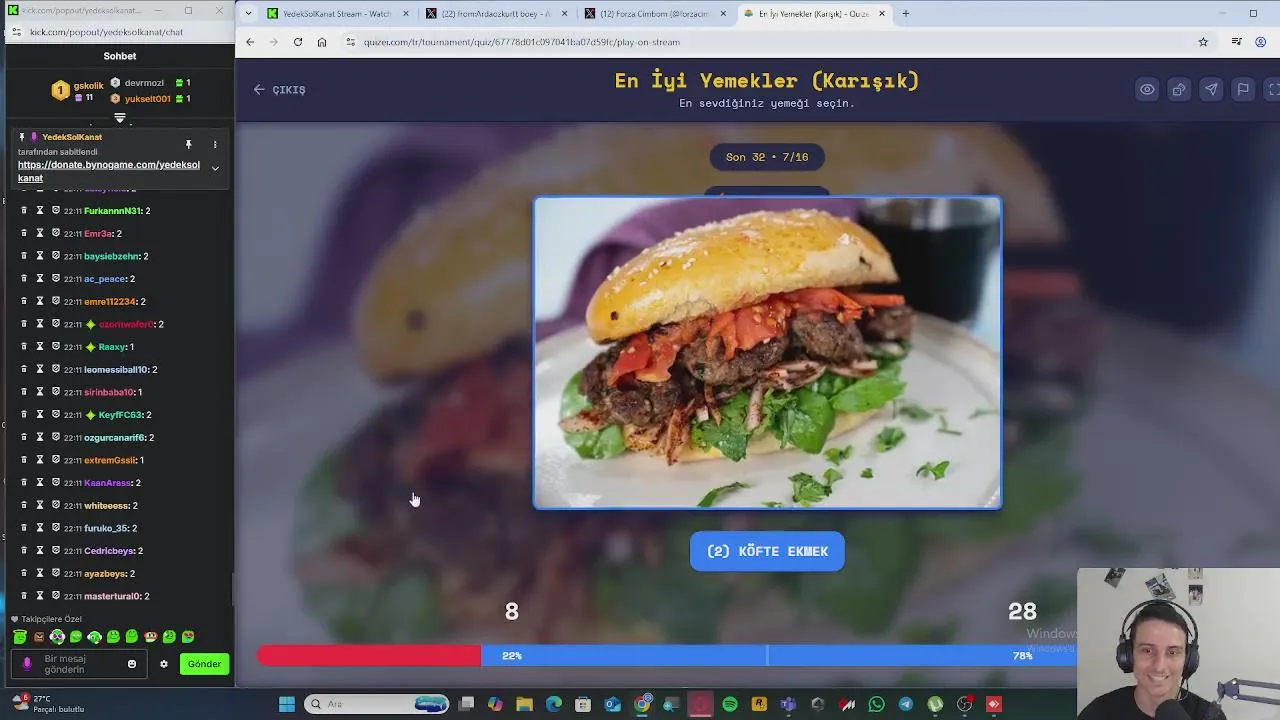Open a new browser tab

(905, 14)
